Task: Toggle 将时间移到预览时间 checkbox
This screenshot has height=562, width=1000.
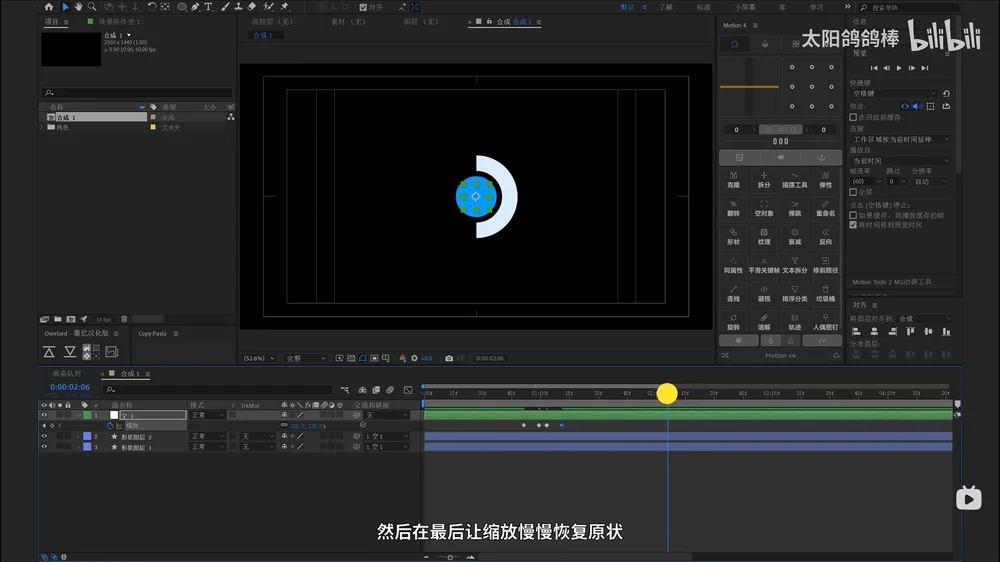Action: 853,225
